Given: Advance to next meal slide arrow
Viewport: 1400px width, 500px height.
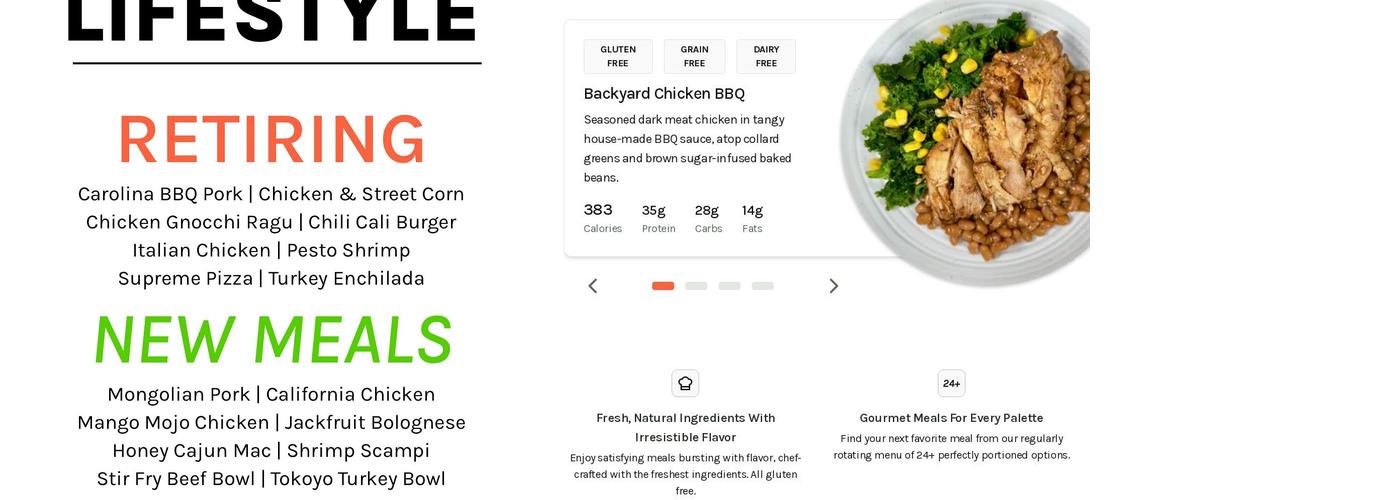Looking at the screenshot, I should coord(833,286).
